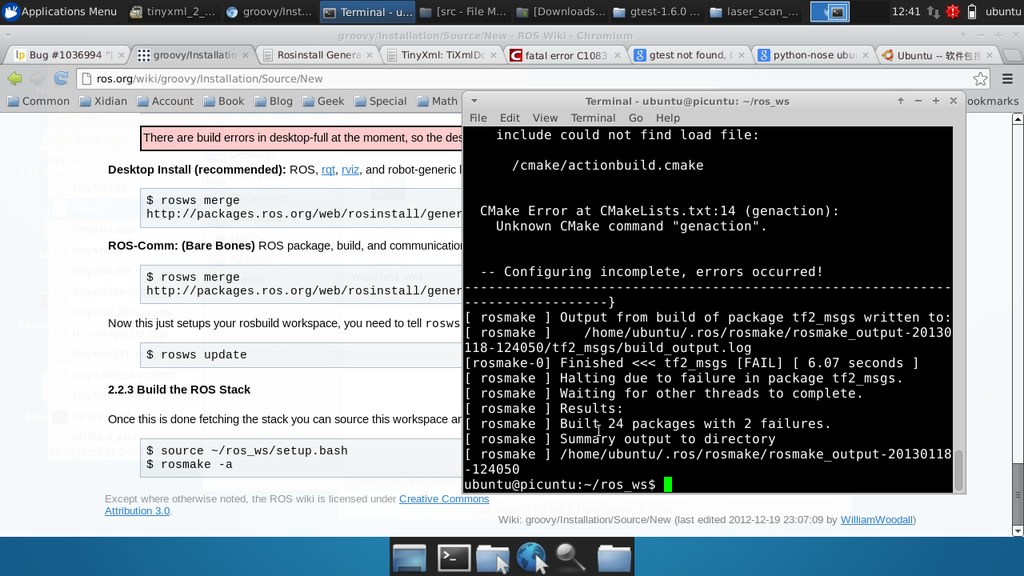
Task: Open the python-nose ubuntu browser tab
Action: (x=814, y=55)
